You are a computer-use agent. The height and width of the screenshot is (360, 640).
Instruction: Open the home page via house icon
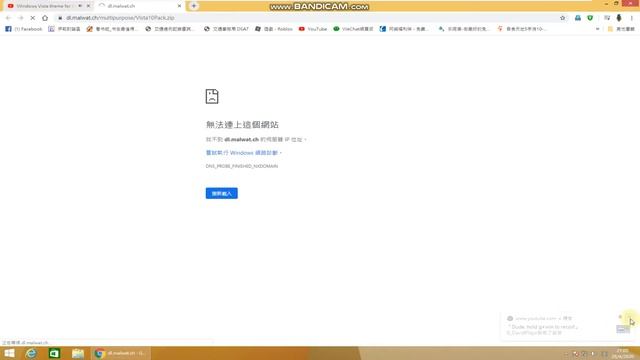(45, 18)
